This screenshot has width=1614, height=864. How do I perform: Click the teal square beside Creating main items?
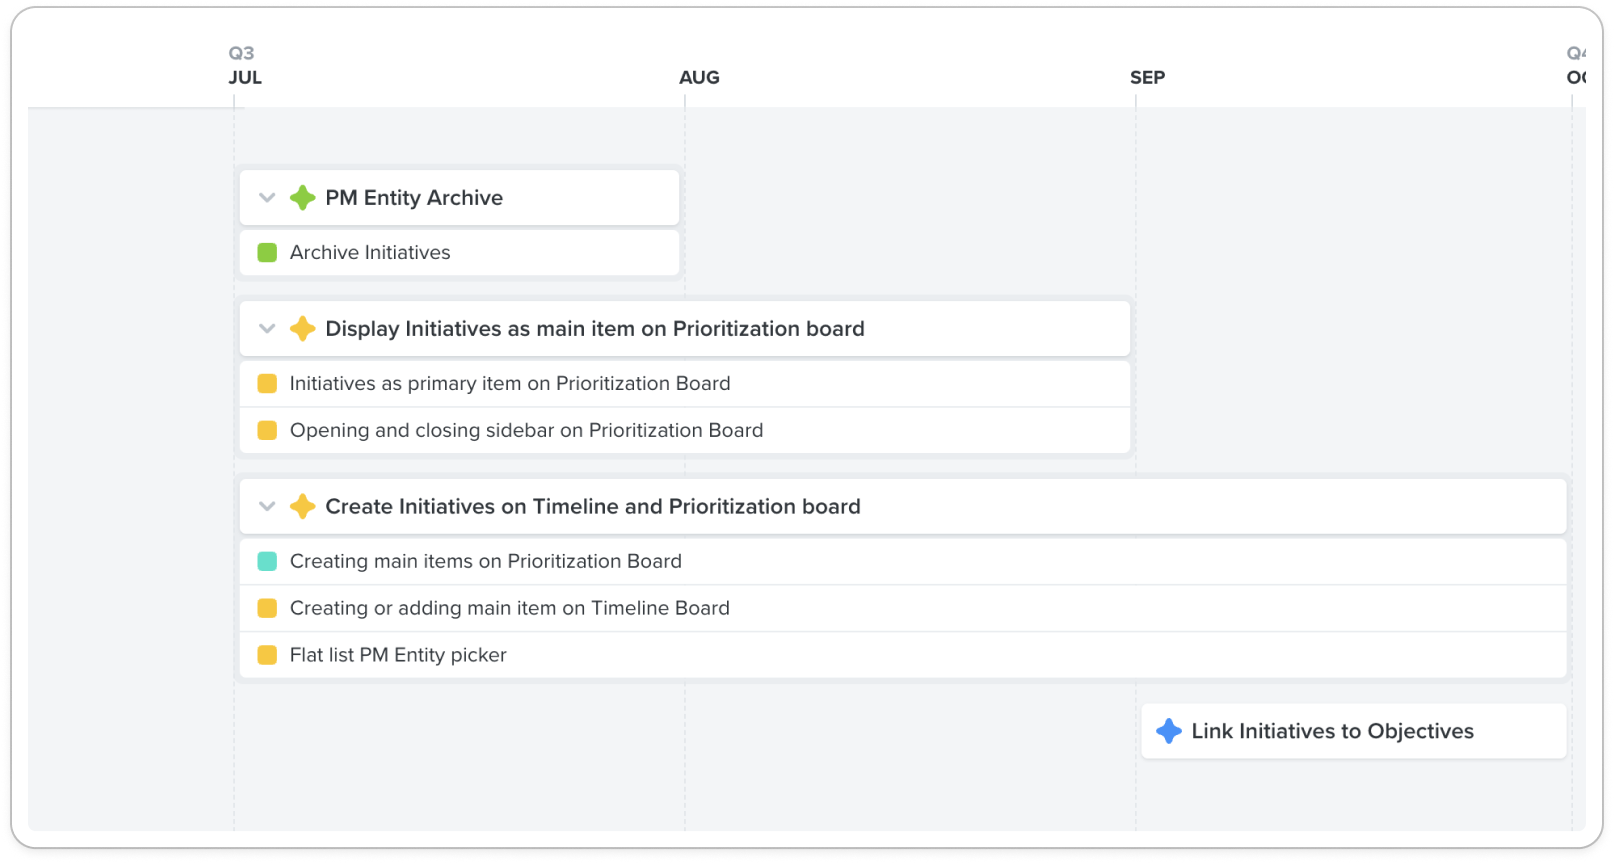267,562
